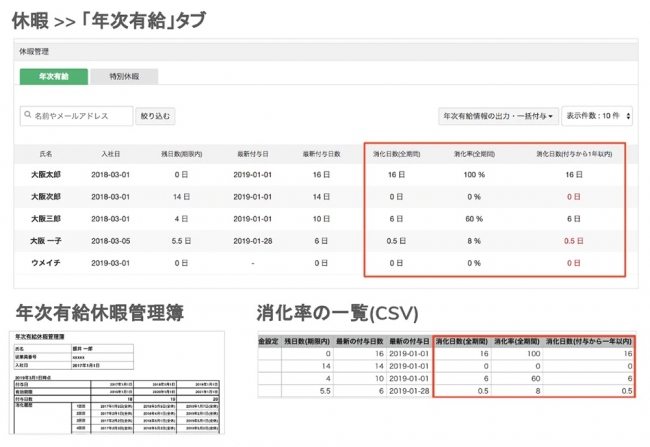Click the 残日数(期限内) column header
Screen dimensions: 650x447
click(182, 154)
